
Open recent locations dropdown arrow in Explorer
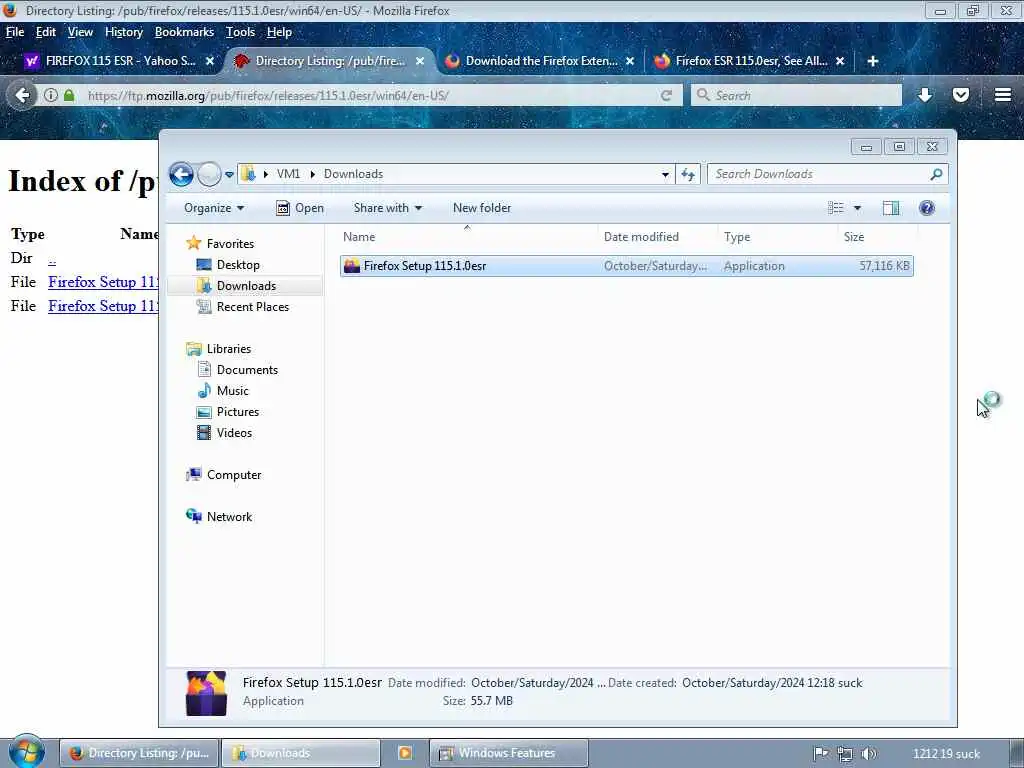click(229, 174)
